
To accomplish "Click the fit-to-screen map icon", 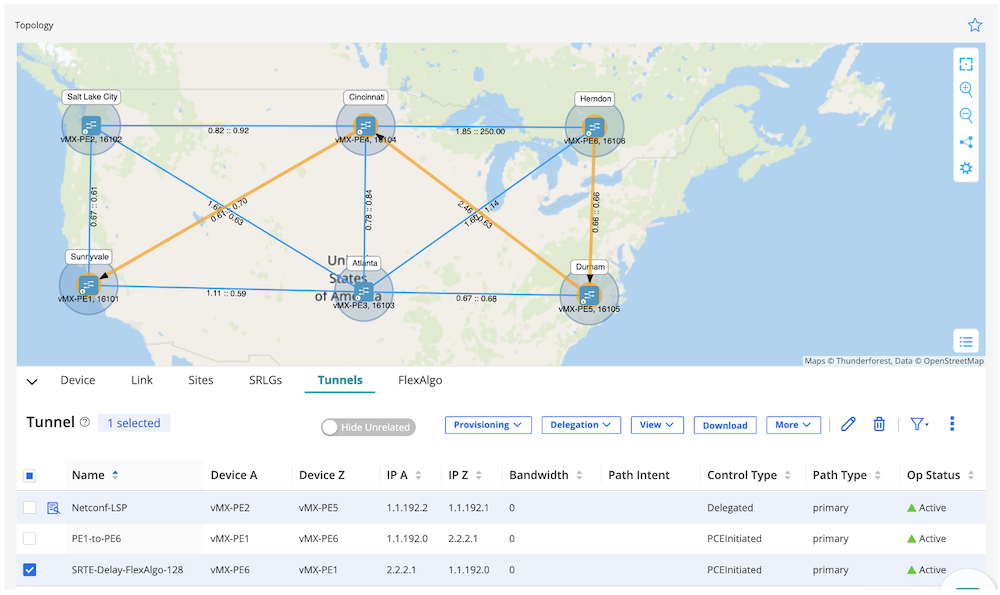I will pos(966,64).
